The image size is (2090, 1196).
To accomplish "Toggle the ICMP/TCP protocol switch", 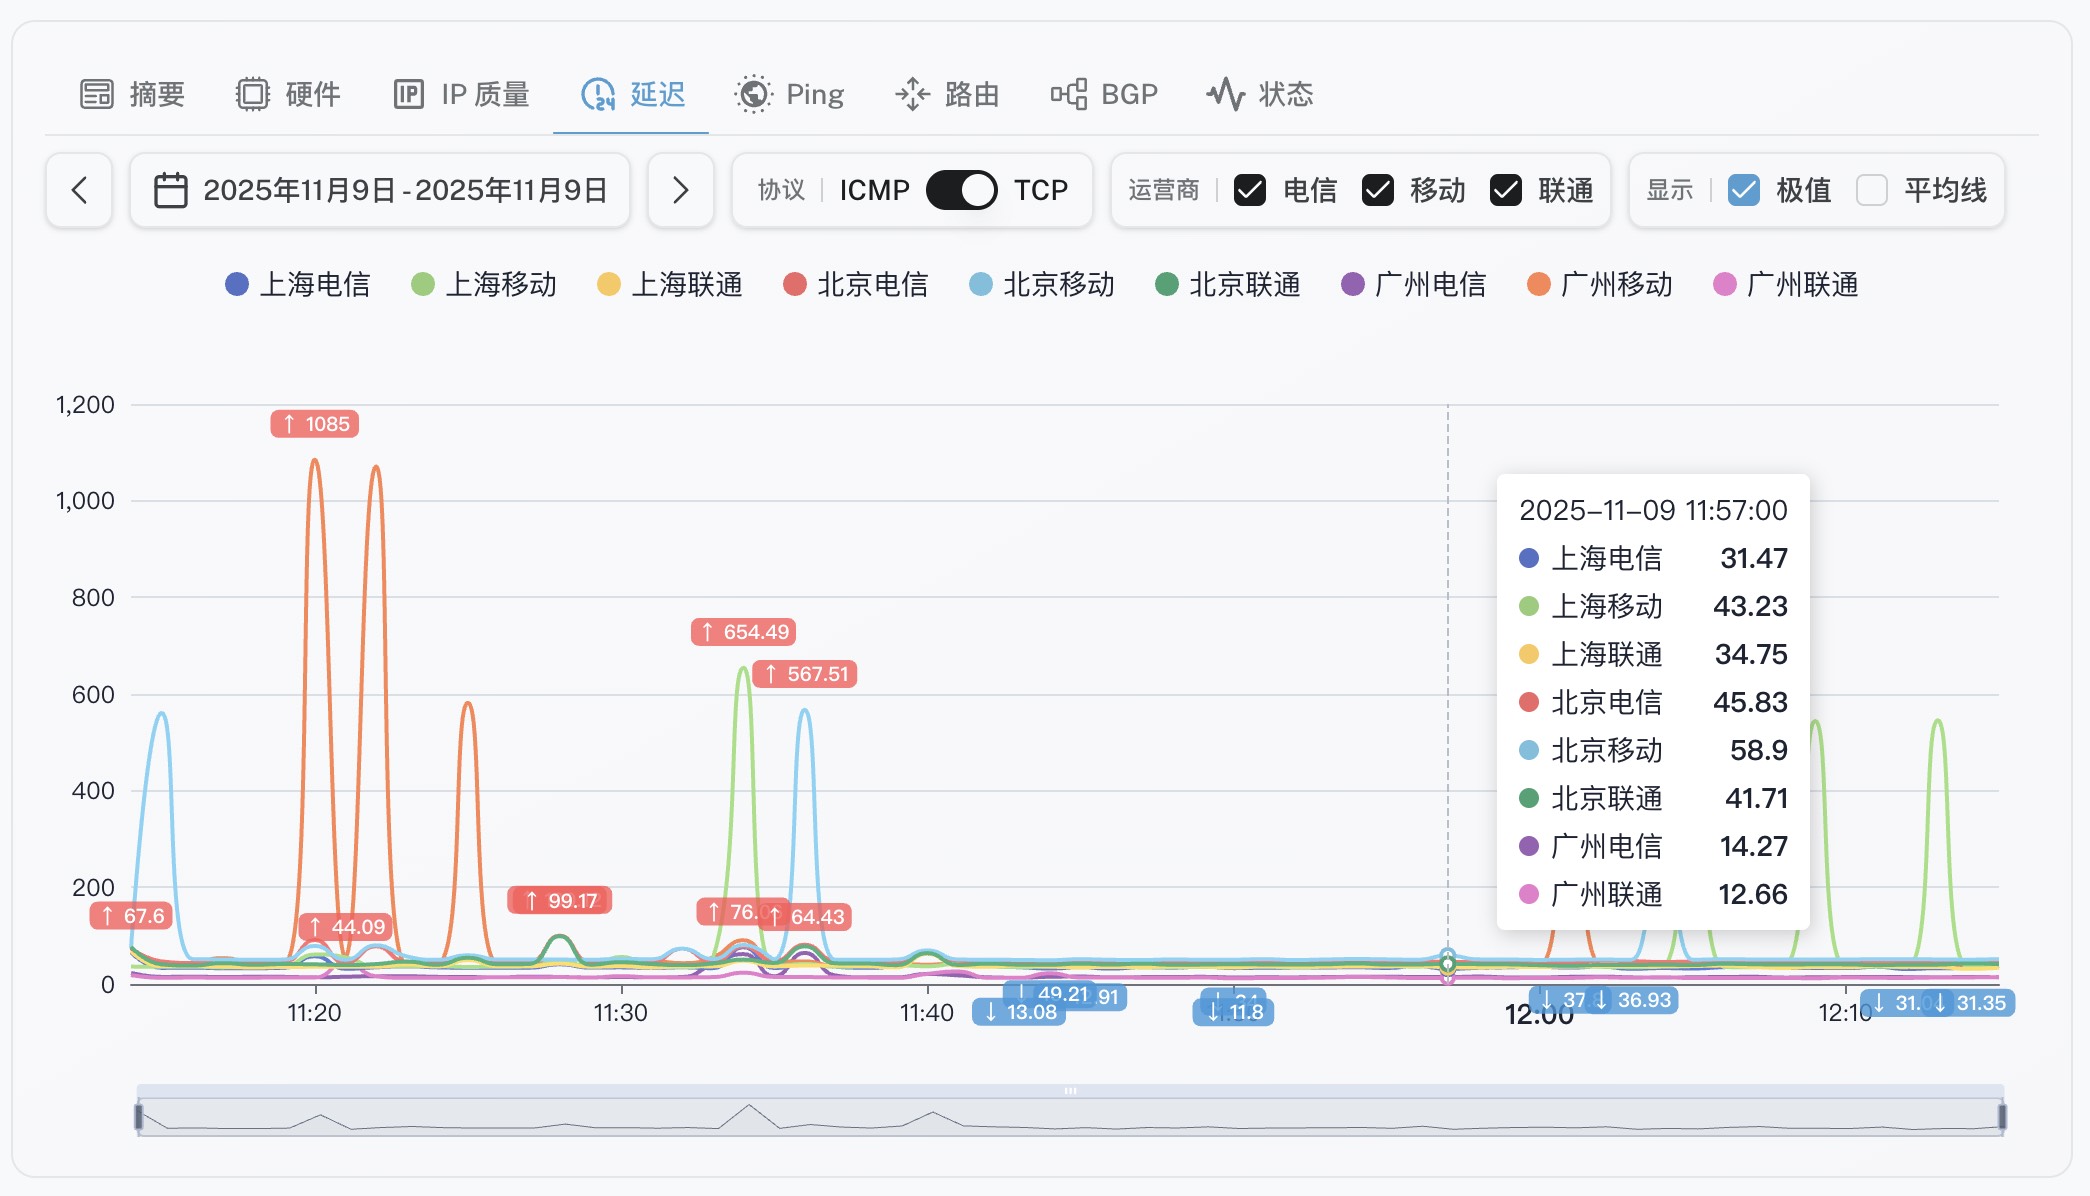I will point(961,190).
